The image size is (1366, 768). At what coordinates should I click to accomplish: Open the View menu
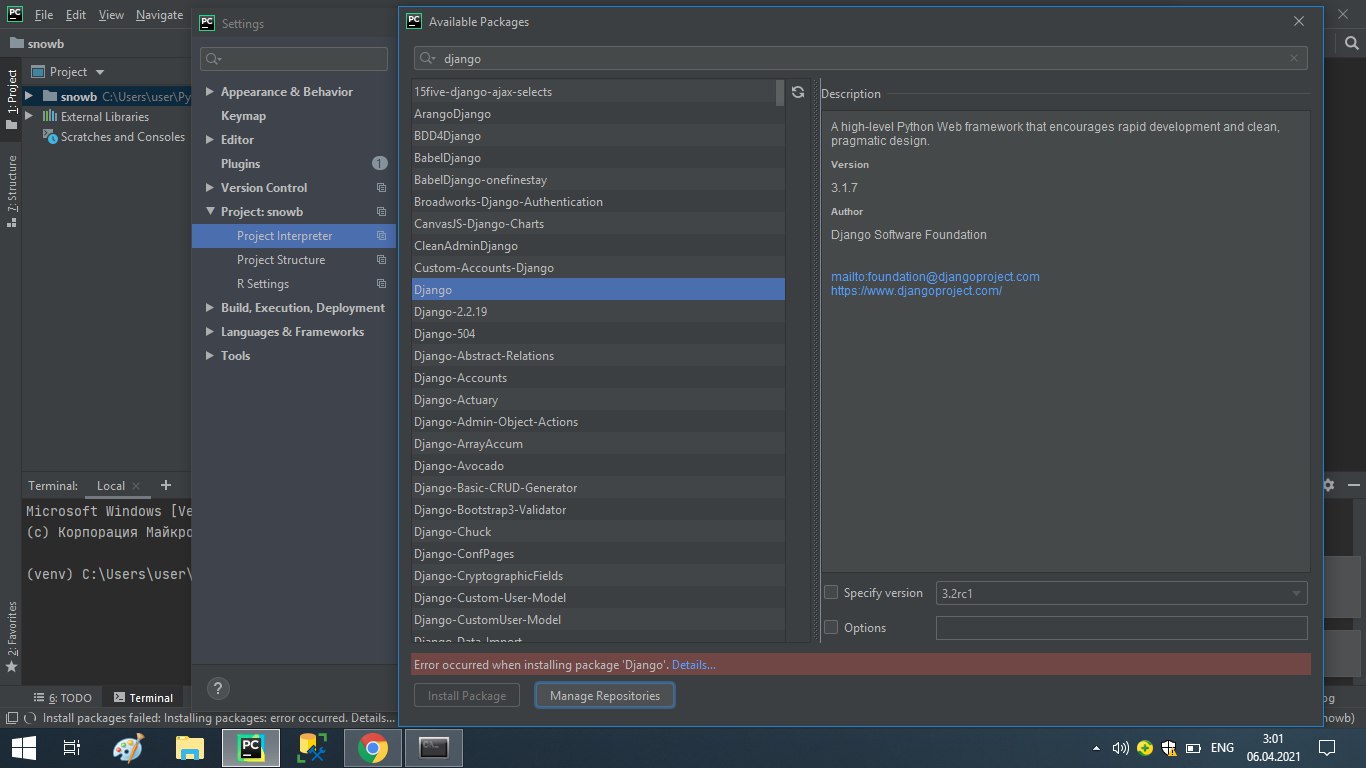[111, 15]
